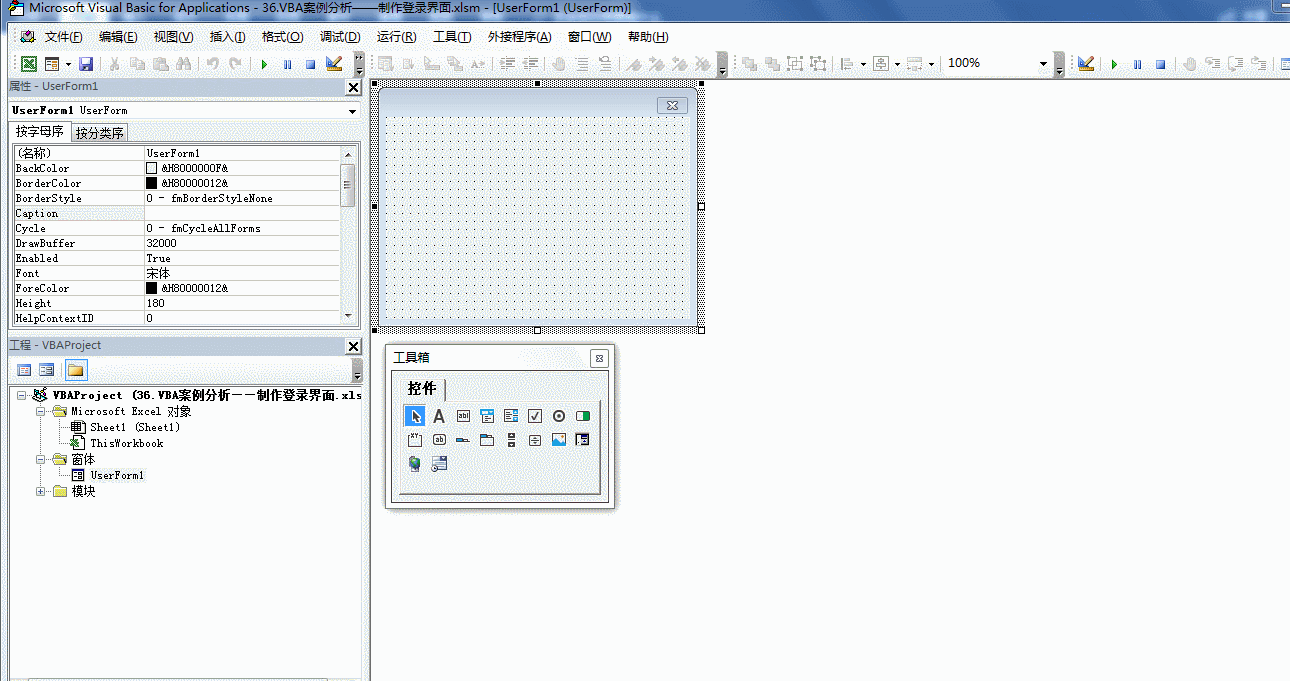
Task: Open the 调试(D) menu
Action: coord(340,37)
